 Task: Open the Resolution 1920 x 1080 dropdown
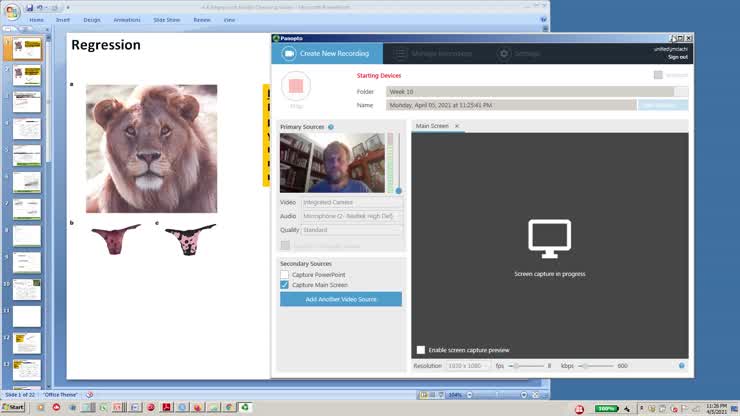pyautogui.click(x=468, y=366)
